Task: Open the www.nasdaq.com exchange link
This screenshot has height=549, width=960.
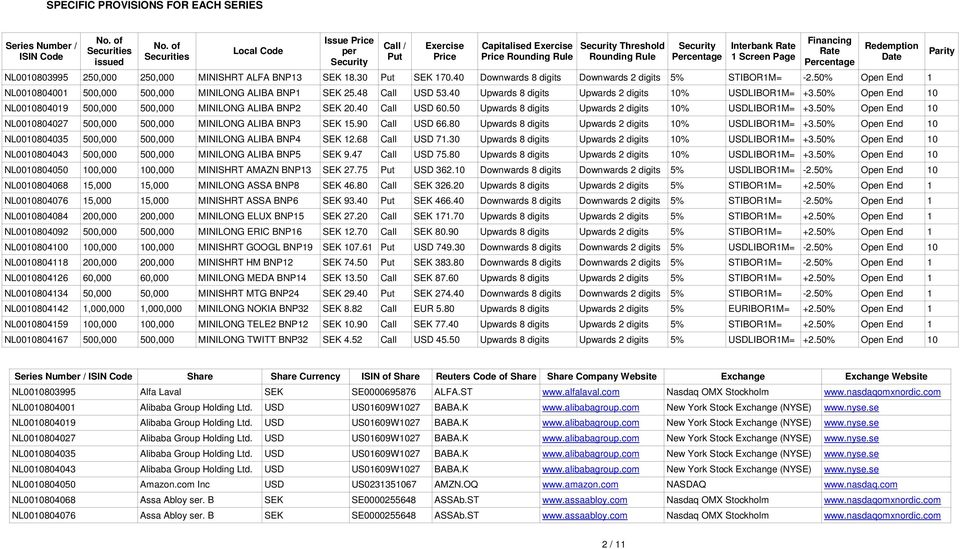Action: pos(860,485)
